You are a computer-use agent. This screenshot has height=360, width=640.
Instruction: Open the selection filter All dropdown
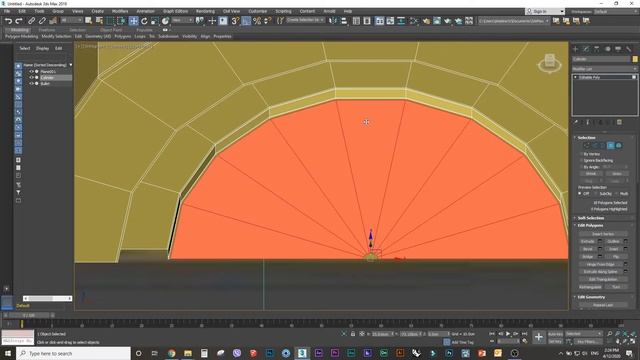[71, 20]
